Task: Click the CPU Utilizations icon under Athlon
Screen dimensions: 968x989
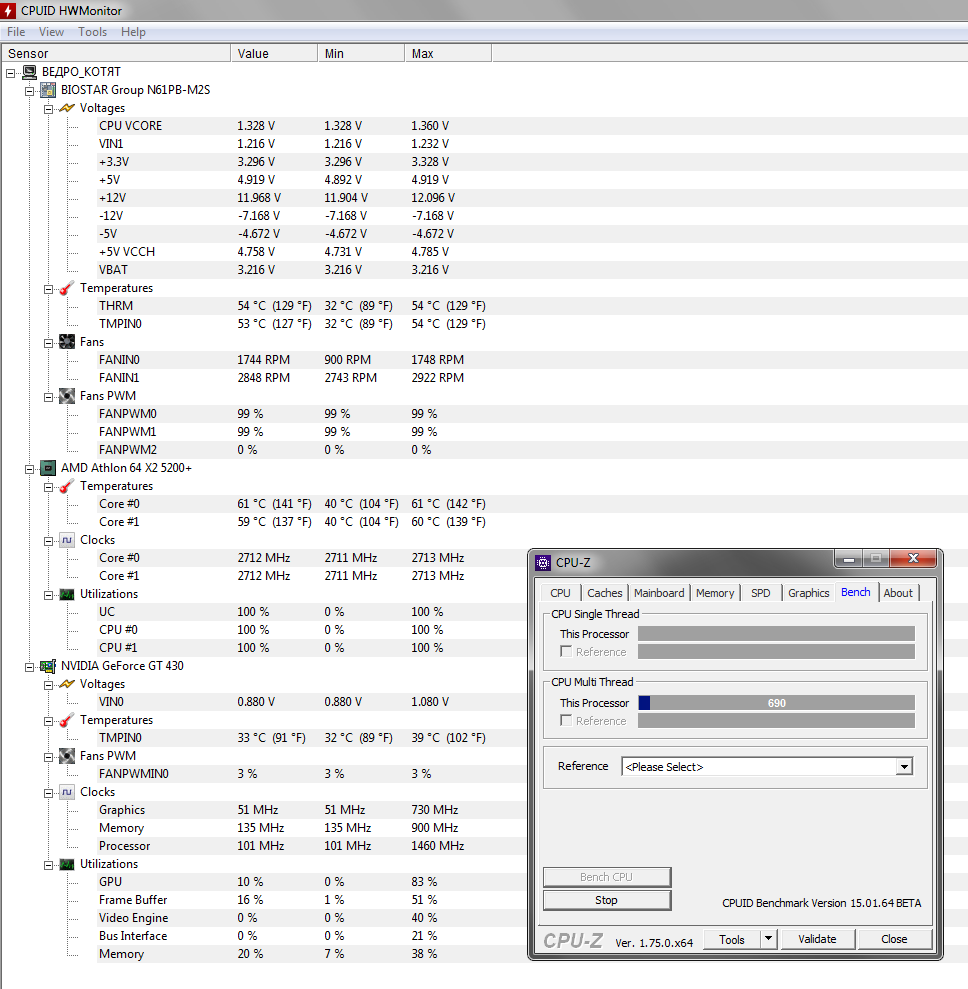Action: click(67, 594)
